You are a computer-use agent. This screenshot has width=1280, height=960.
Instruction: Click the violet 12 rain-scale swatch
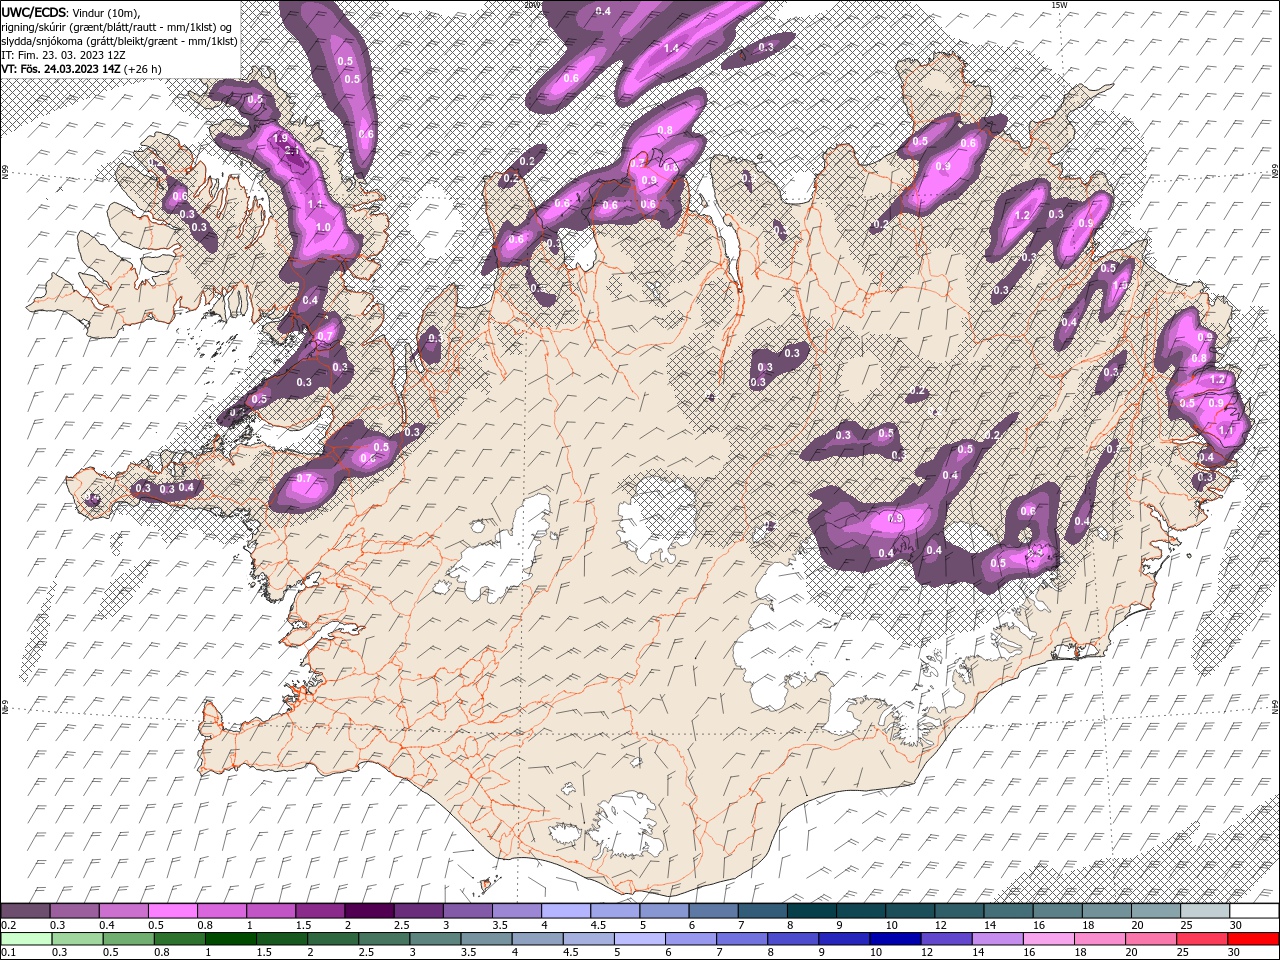point(946,939)
